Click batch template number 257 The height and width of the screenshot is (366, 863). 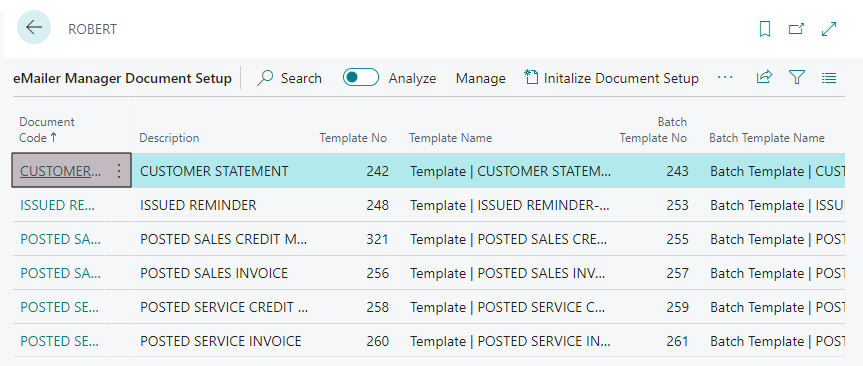(x=677, y=273)
